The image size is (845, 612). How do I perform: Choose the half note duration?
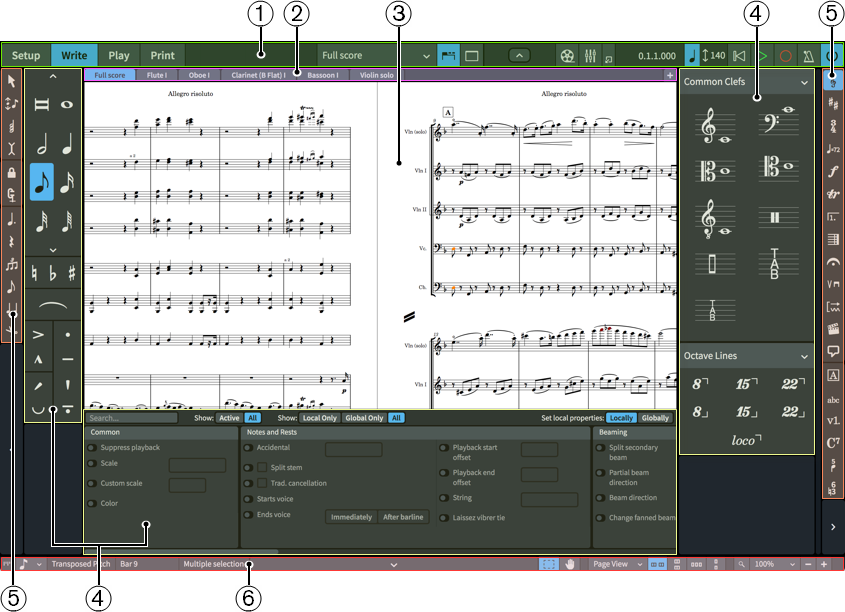tap(42, 143)
